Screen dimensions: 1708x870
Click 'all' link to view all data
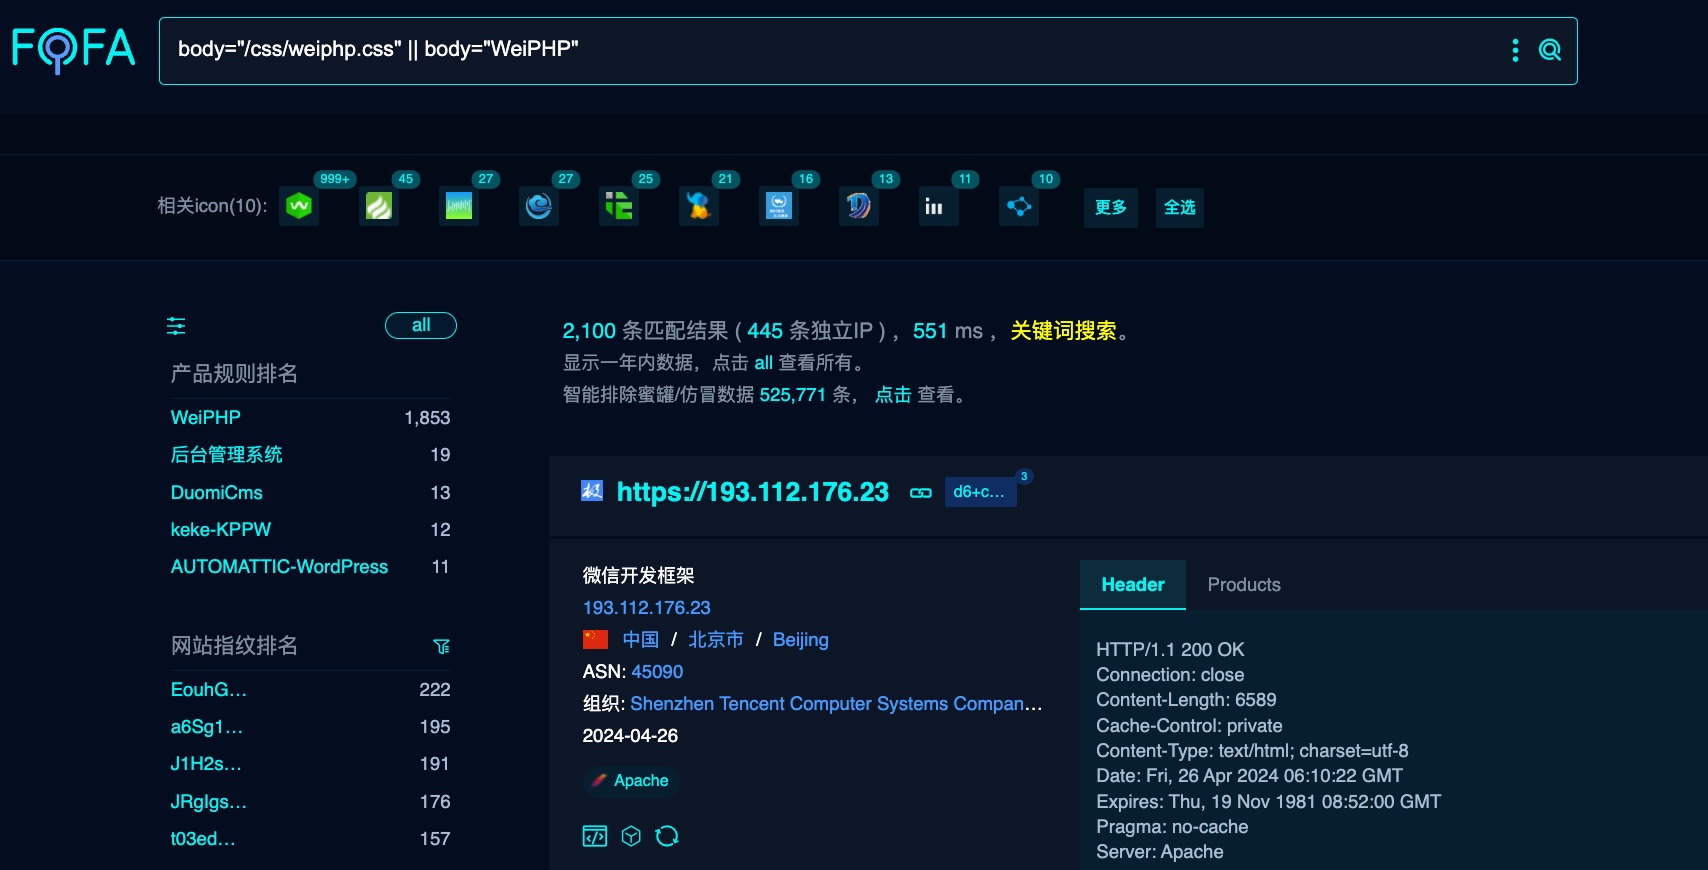(x=763, y=363)
